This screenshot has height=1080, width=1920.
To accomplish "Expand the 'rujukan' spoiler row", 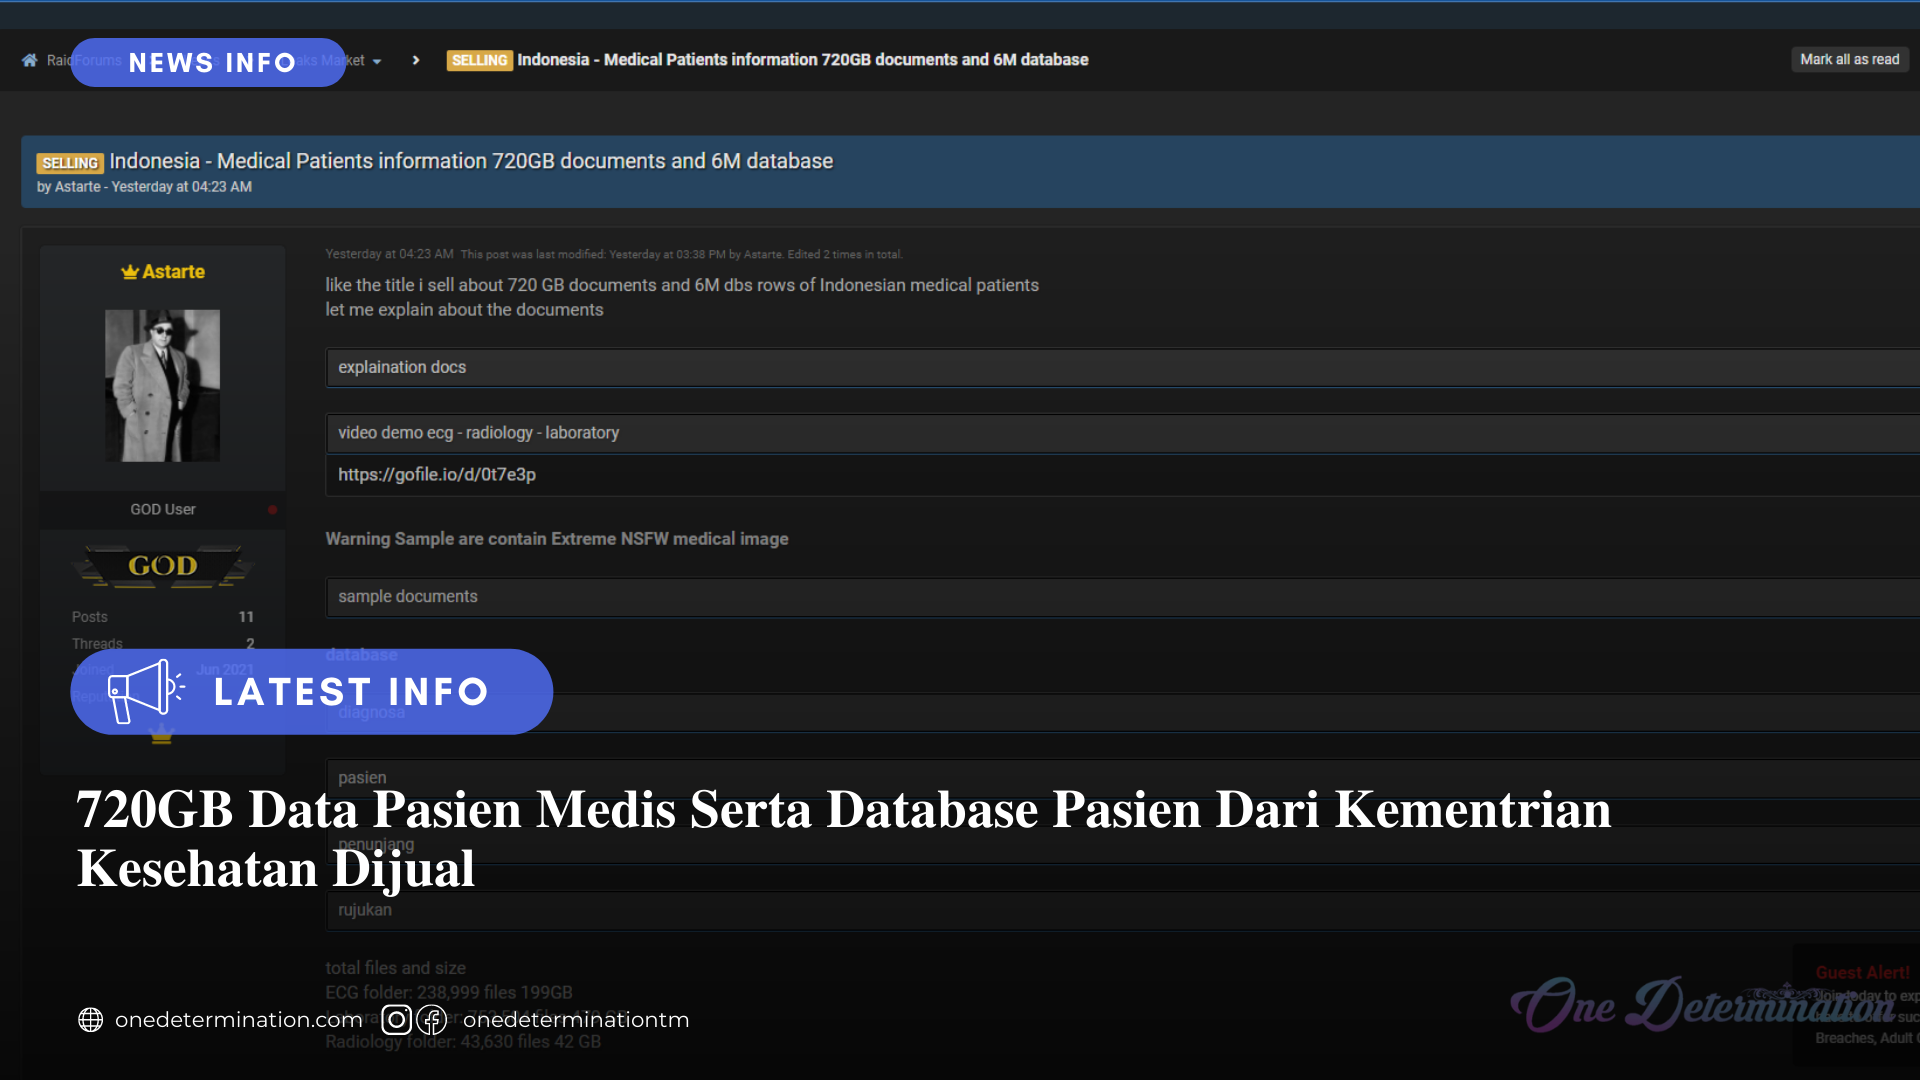I will 1122,911.
